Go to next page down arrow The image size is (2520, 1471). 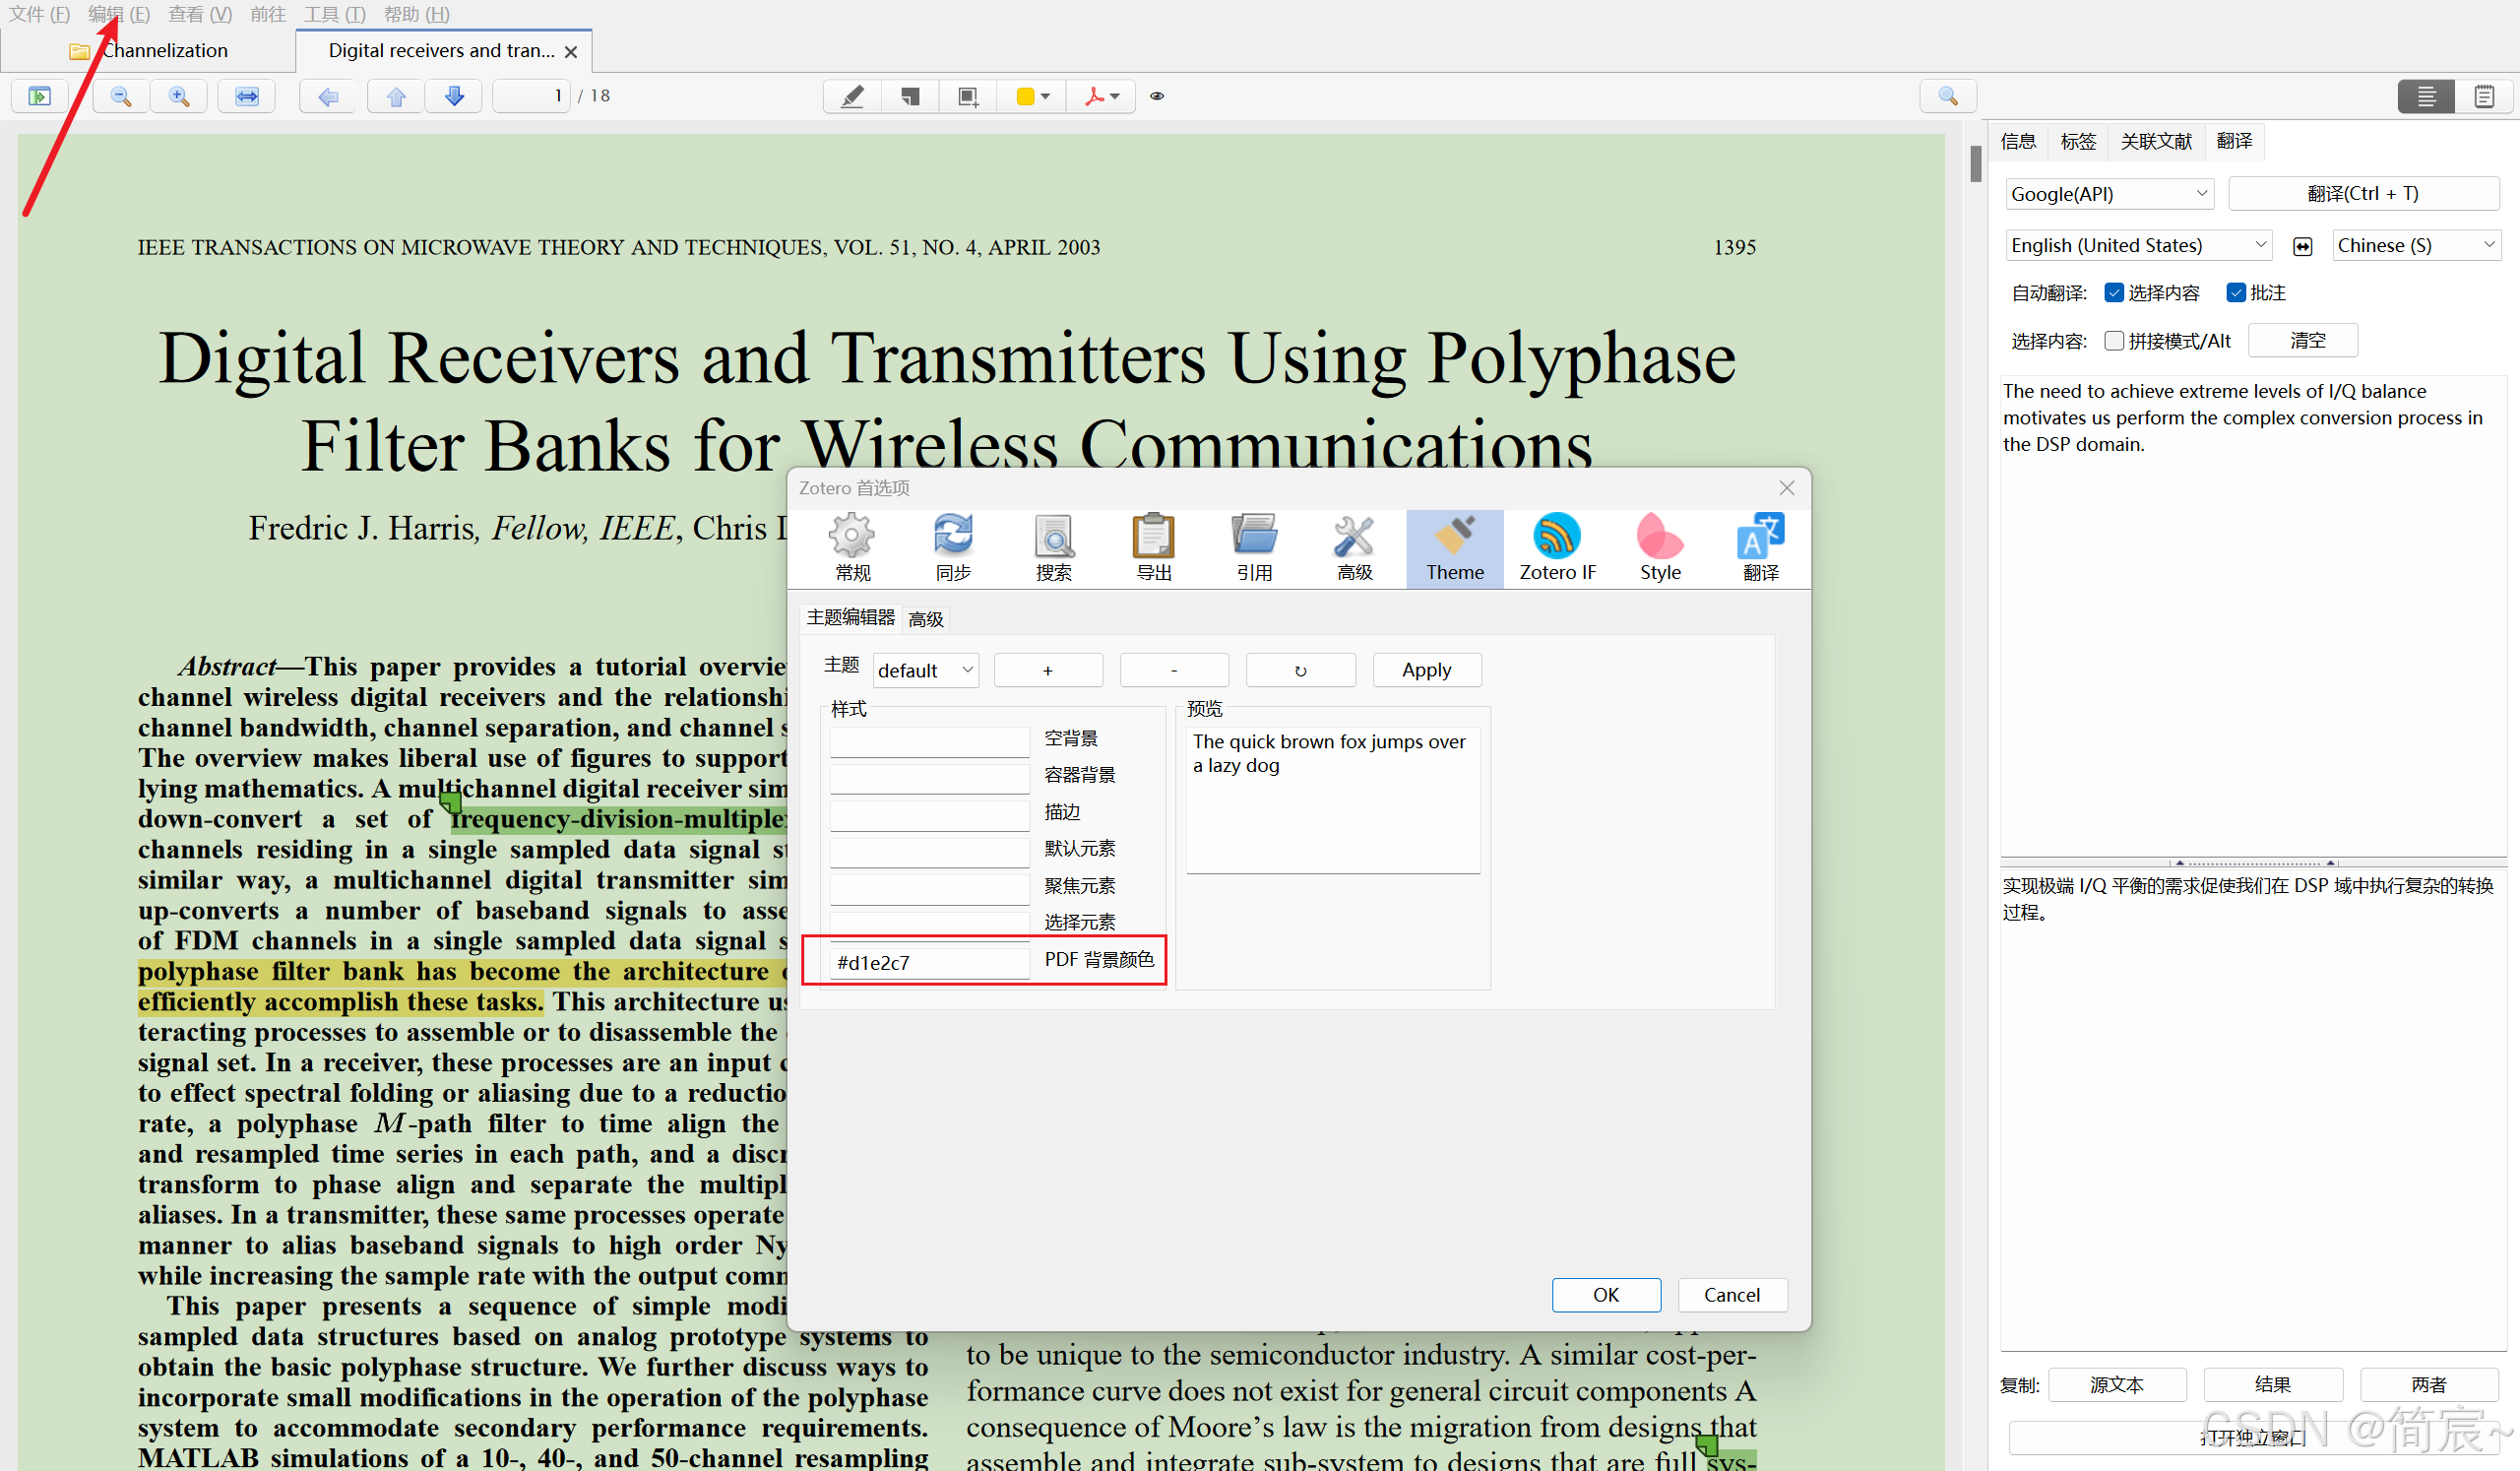pos(454,96)
